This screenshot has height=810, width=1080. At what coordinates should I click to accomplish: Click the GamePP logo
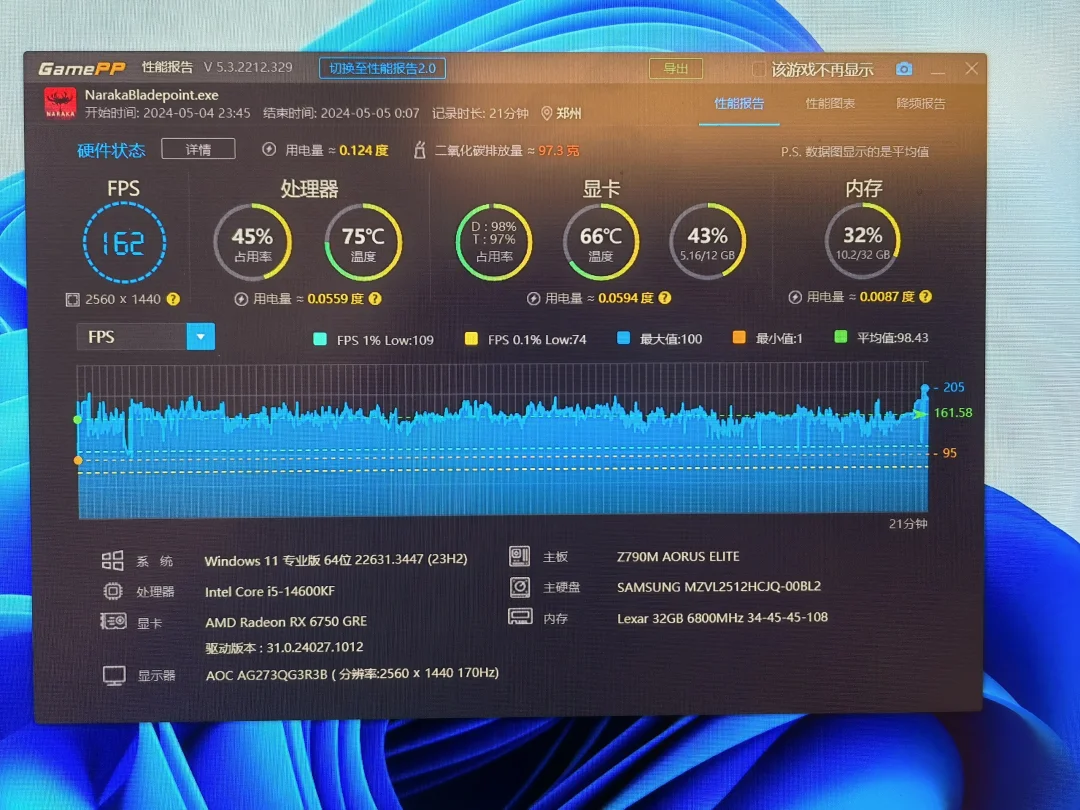(82, 68)
